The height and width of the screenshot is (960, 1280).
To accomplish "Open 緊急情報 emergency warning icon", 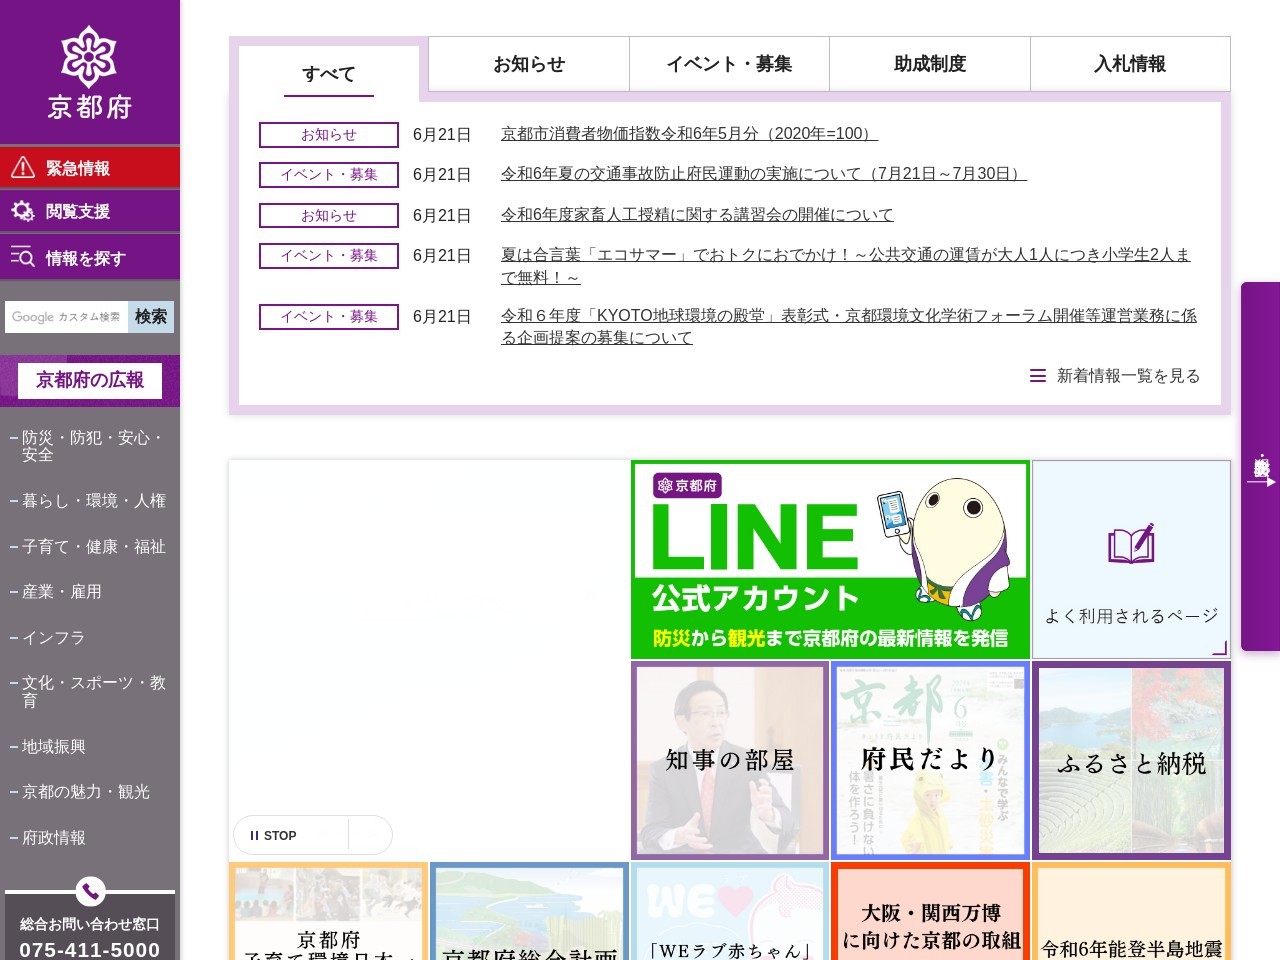I will [23, 168].
